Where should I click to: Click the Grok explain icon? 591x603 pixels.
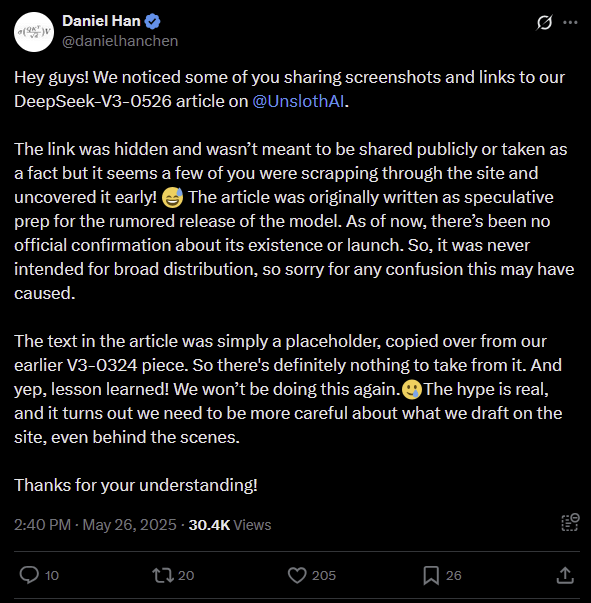click(x=544, y=22)
